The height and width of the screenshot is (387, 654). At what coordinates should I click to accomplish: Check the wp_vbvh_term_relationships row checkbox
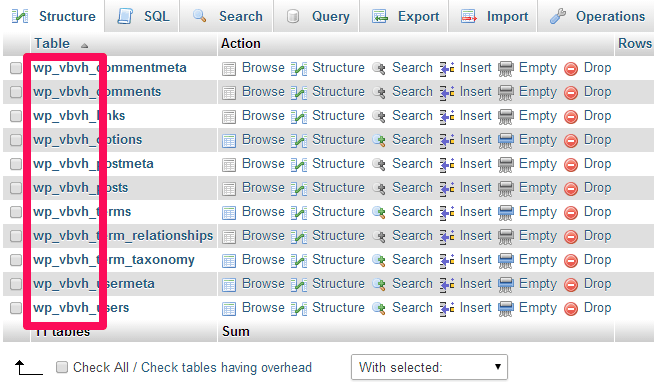pos(16,236)
